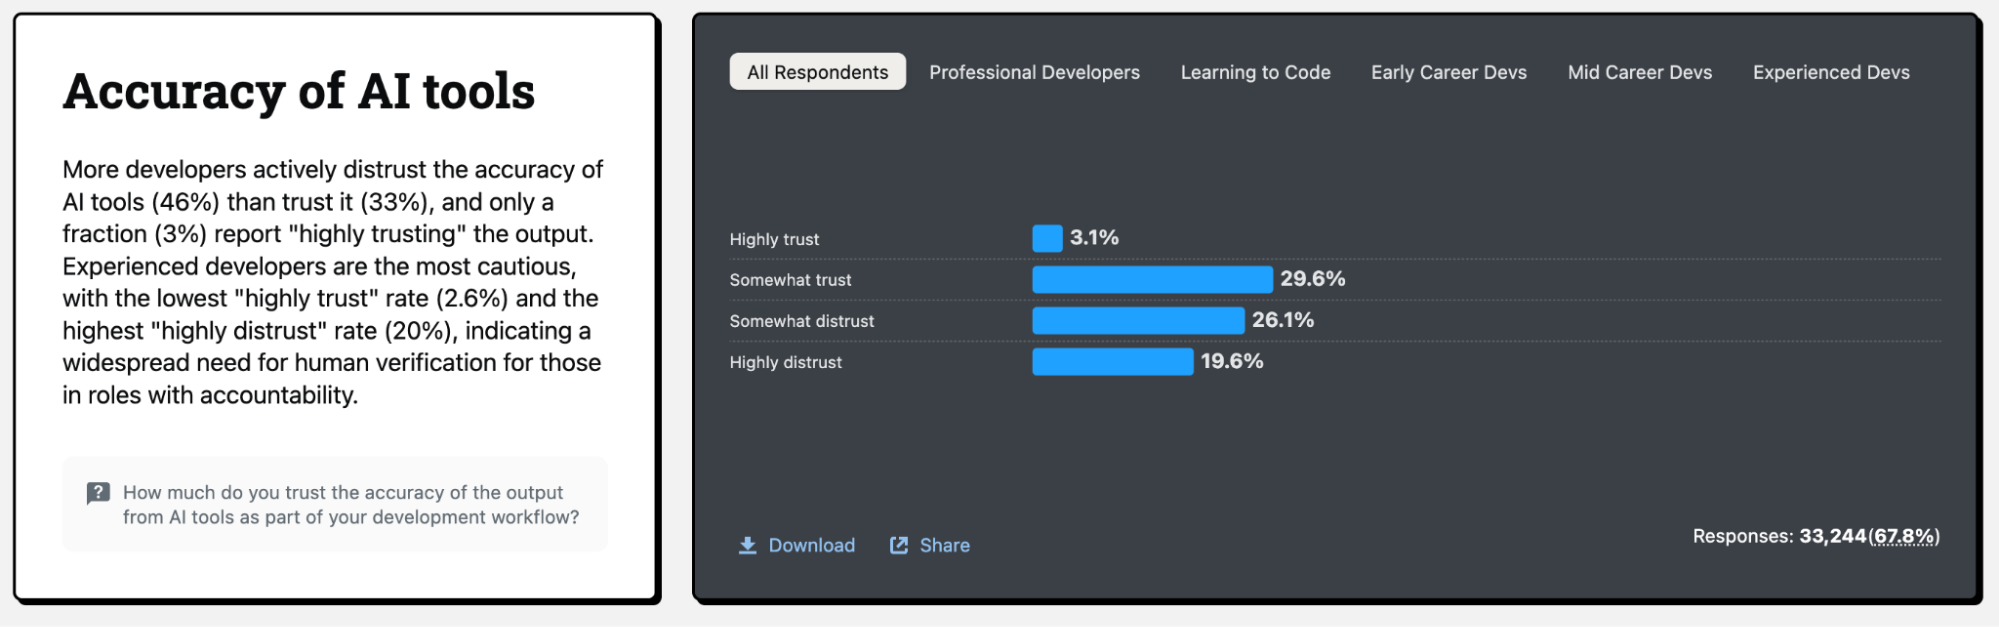Click the Share link text

(944, 545)
